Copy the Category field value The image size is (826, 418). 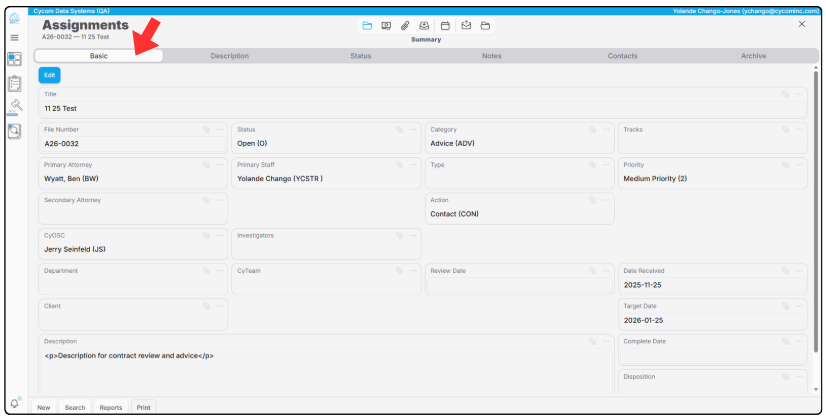[593, 129]
